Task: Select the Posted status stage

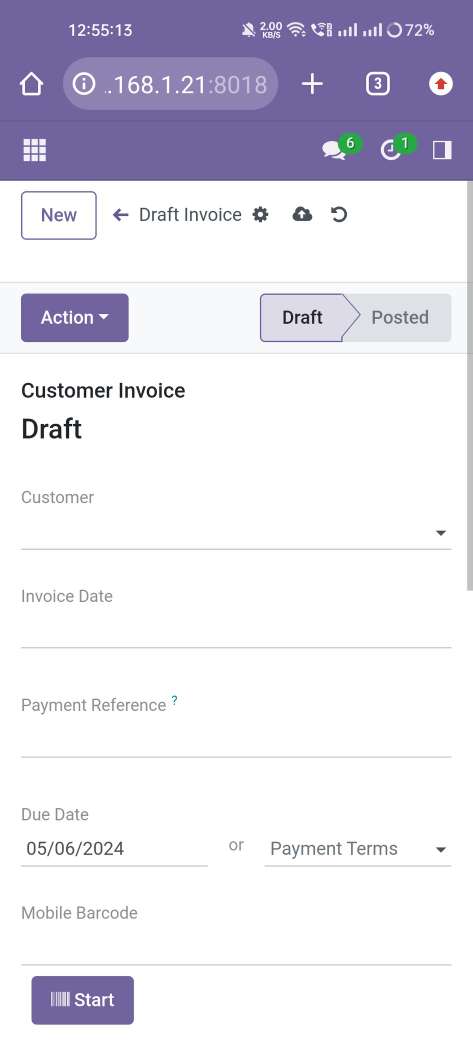Action: [400, 317]
